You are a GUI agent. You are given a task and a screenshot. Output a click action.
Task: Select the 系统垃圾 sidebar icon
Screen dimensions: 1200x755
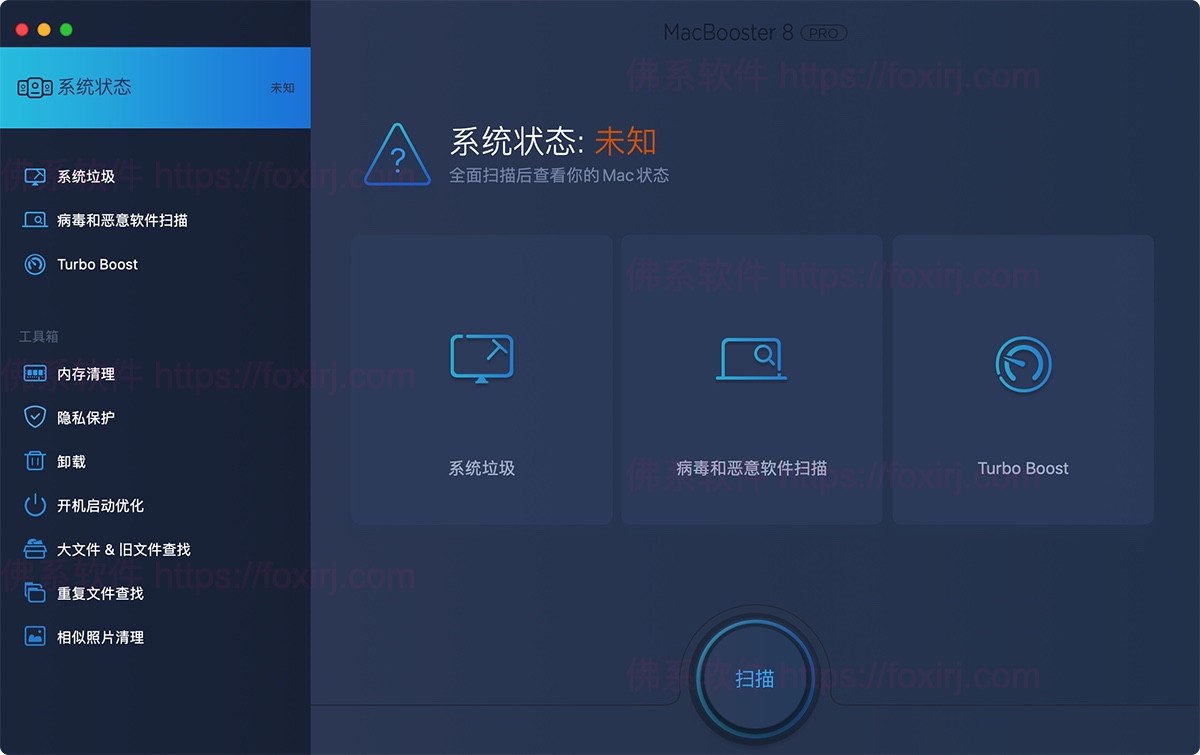tap(33, 175)
